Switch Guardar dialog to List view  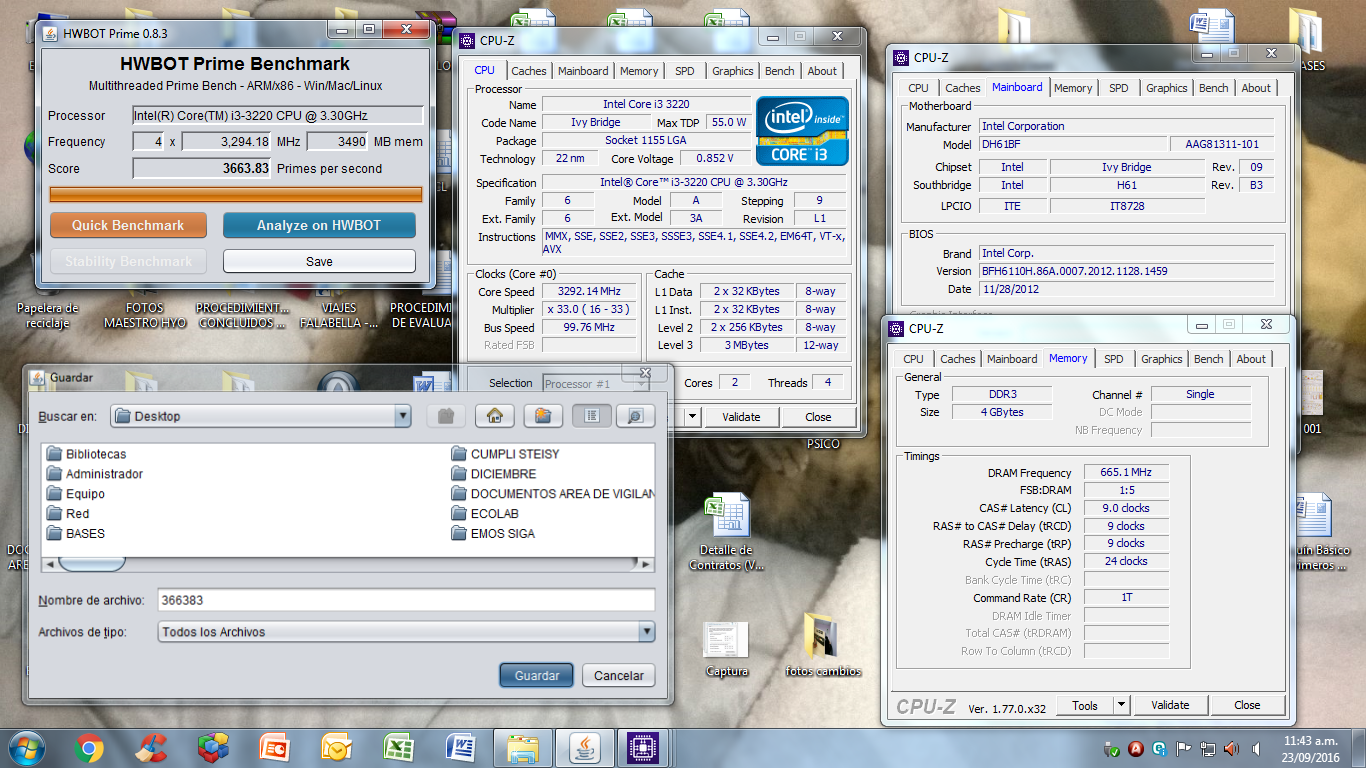[x=591, y=416]
